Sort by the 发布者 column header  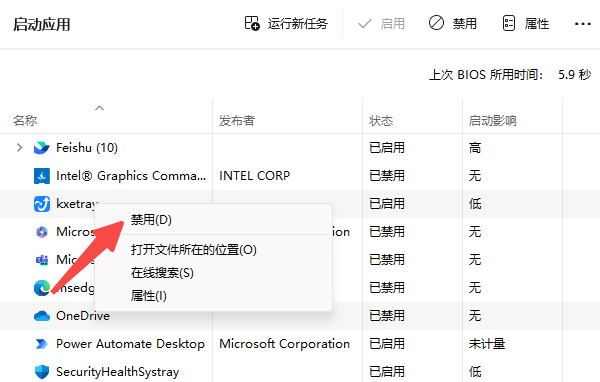236,121
